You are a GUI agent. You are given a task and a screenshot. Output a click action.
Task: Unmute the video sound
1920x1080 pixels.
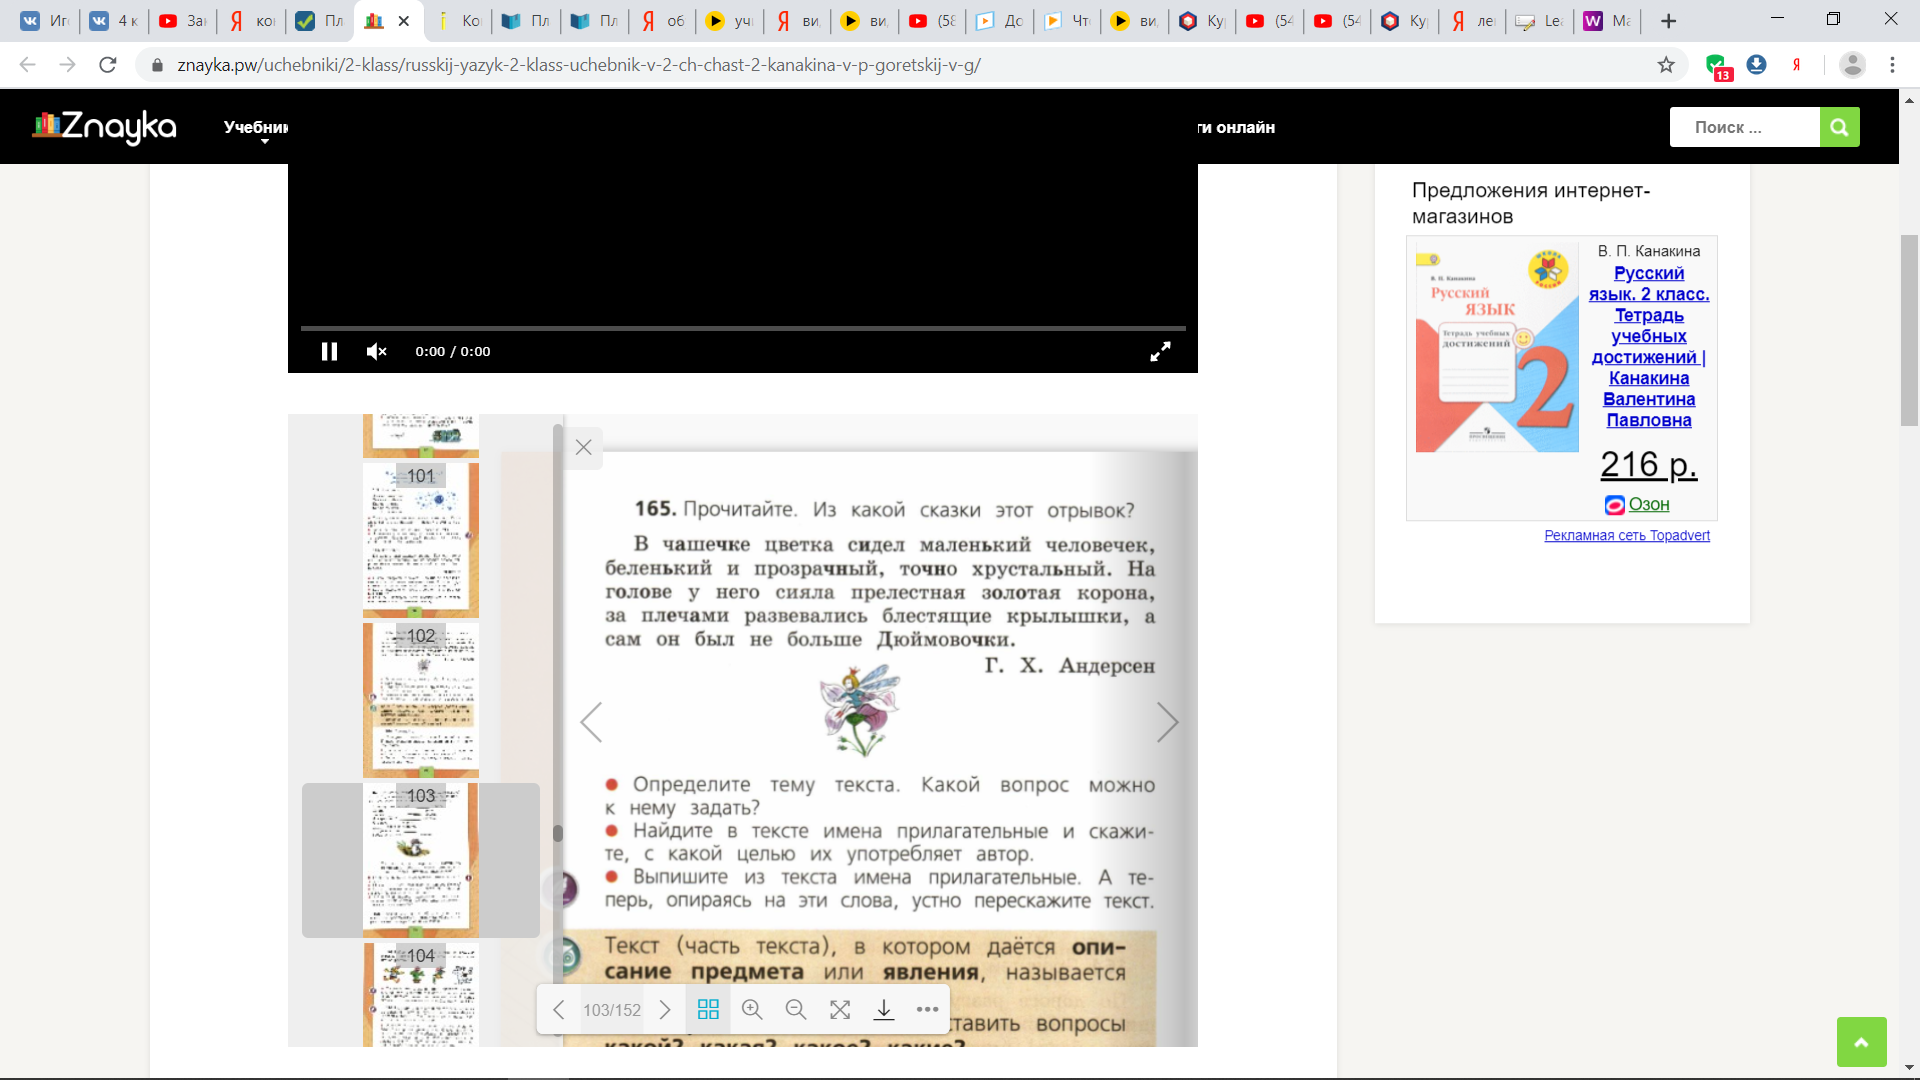376,351
